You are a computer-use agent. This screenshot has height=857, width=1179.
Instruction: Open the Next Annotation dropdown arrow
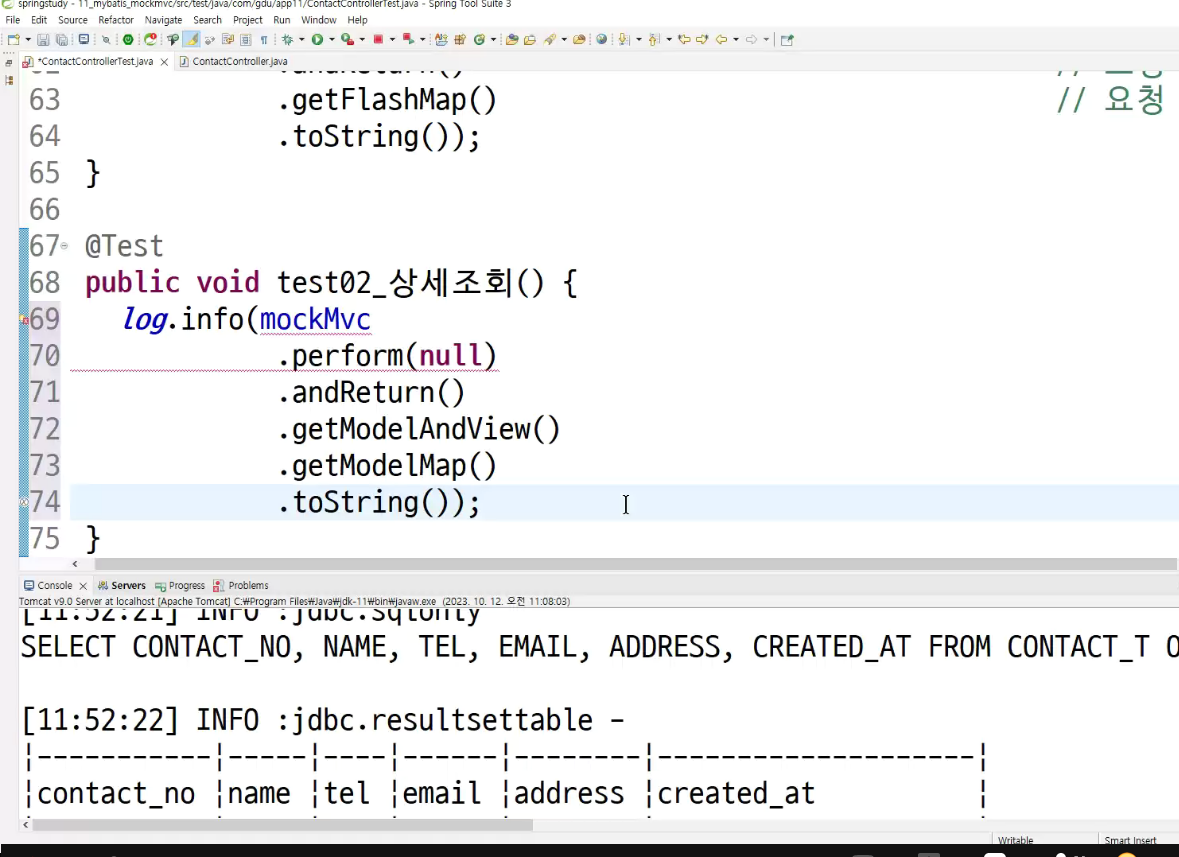click(x=638, y=40)
